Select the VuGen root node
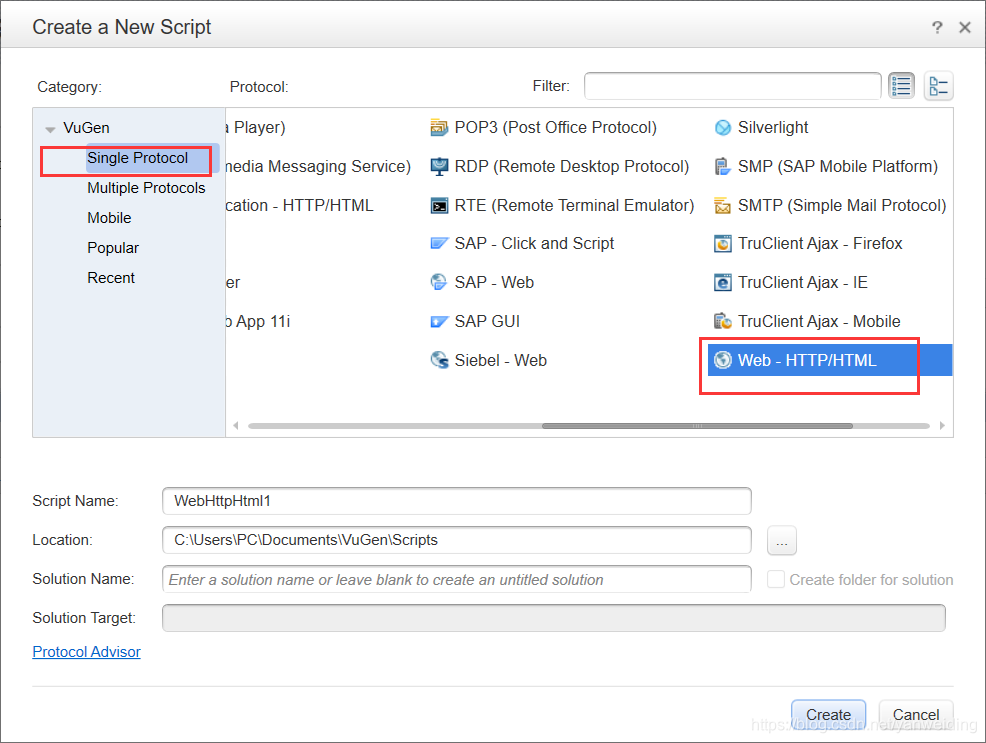The image size is (986, 743). (86, 128)
